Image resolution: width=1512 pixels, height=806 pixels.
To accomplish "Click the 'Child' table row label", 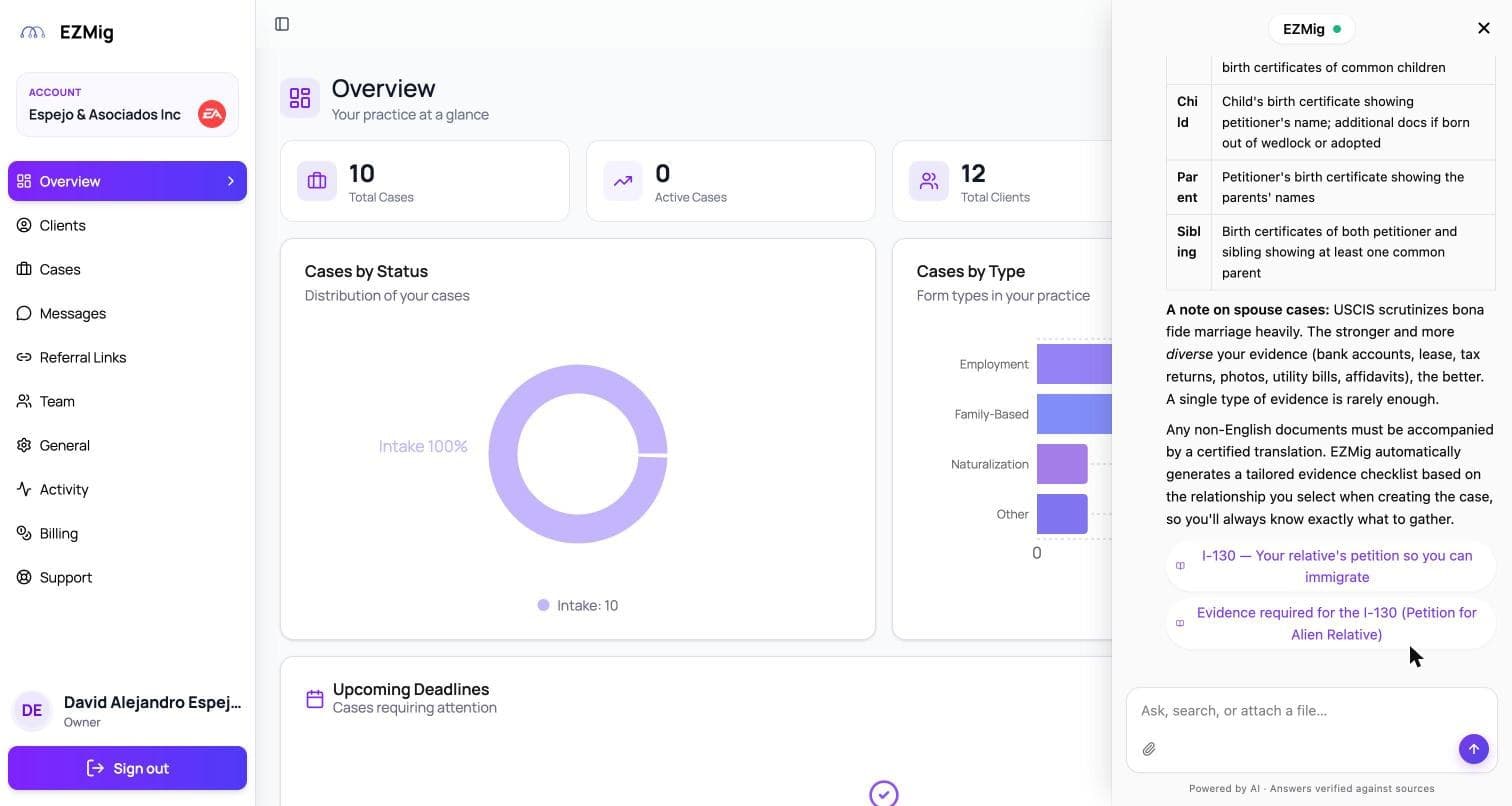I will (x=1187, y=112).
